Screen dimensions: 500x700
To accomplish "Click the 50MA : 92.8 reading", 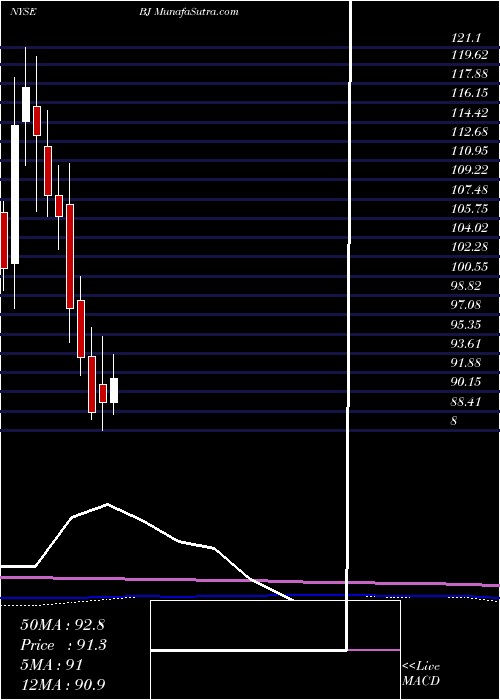I will 63,625.
